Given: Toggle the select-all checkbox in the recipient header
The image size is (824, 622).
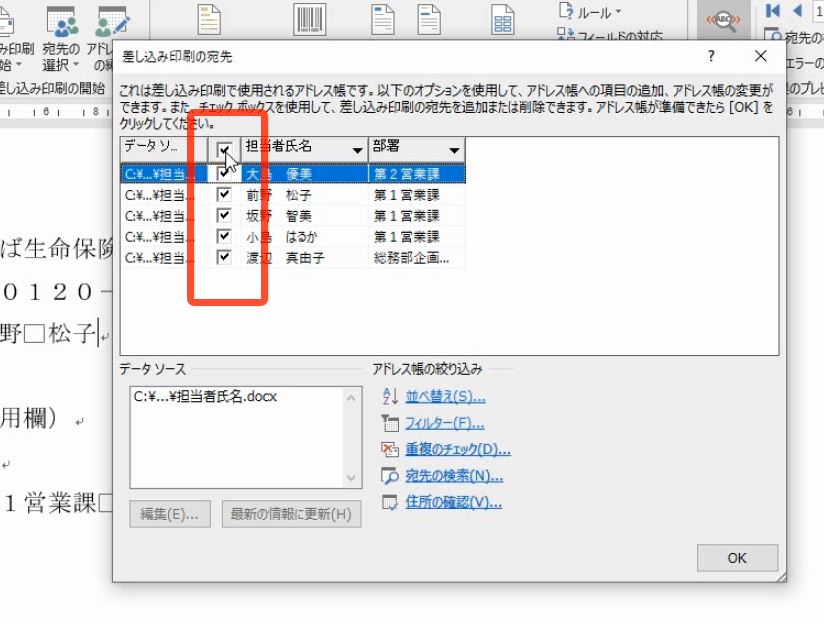Looking at the screenshot, I should point(224,148).
